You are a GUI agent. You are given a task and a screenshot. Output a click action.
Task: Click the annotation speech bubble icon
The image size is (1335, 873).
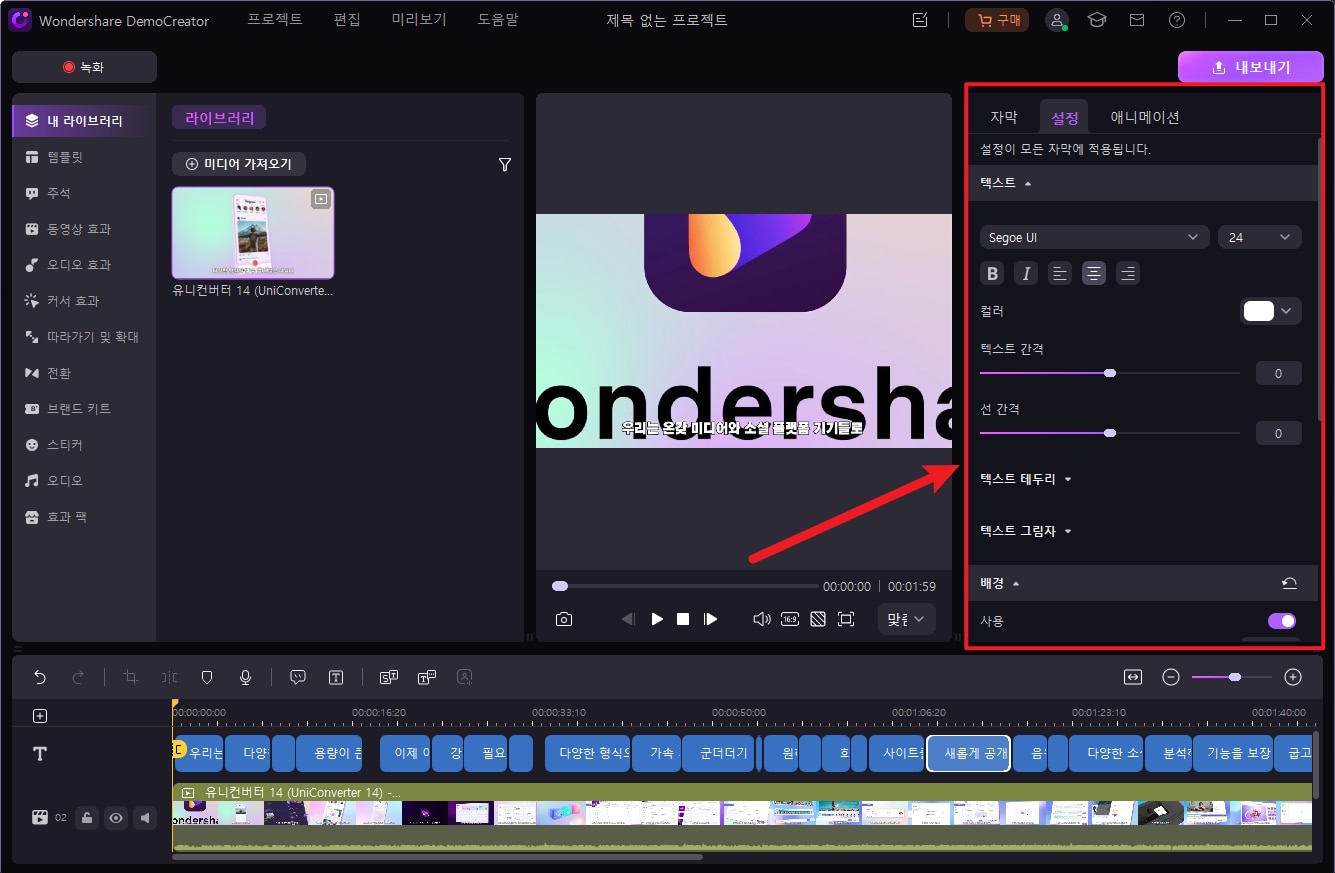tap(297, 677)
